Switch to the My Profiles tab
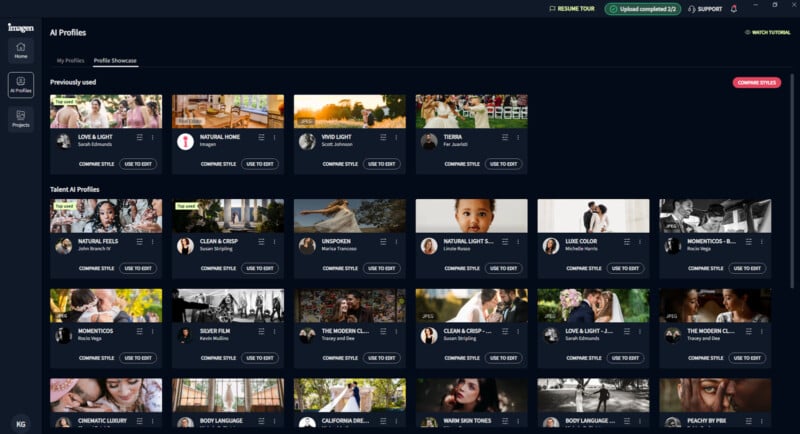Screen dimensions: 800x434 click(x=70, y=61)
